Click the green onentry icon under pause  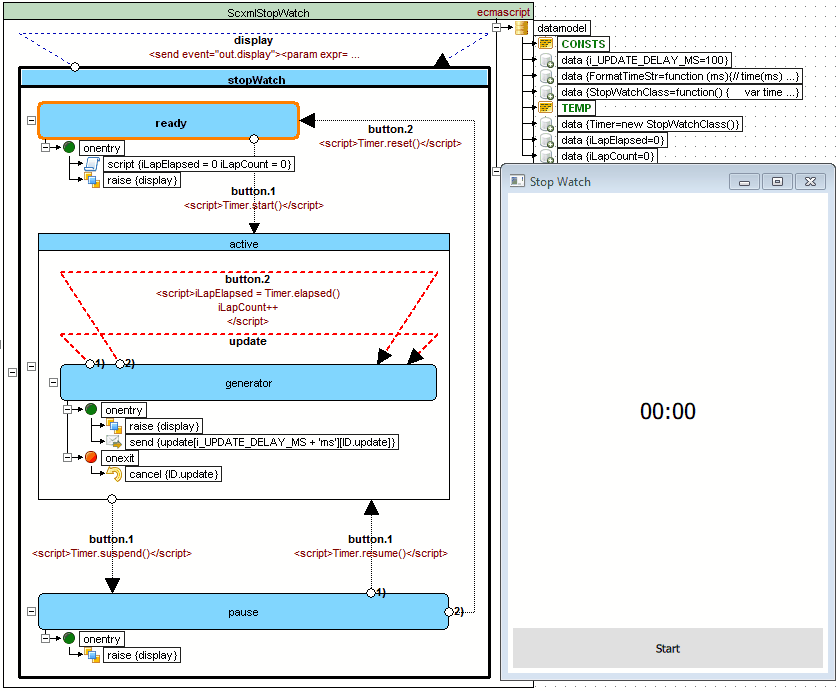69,639
